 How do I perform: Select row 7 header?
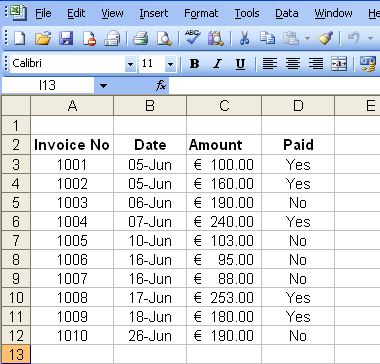16,240
